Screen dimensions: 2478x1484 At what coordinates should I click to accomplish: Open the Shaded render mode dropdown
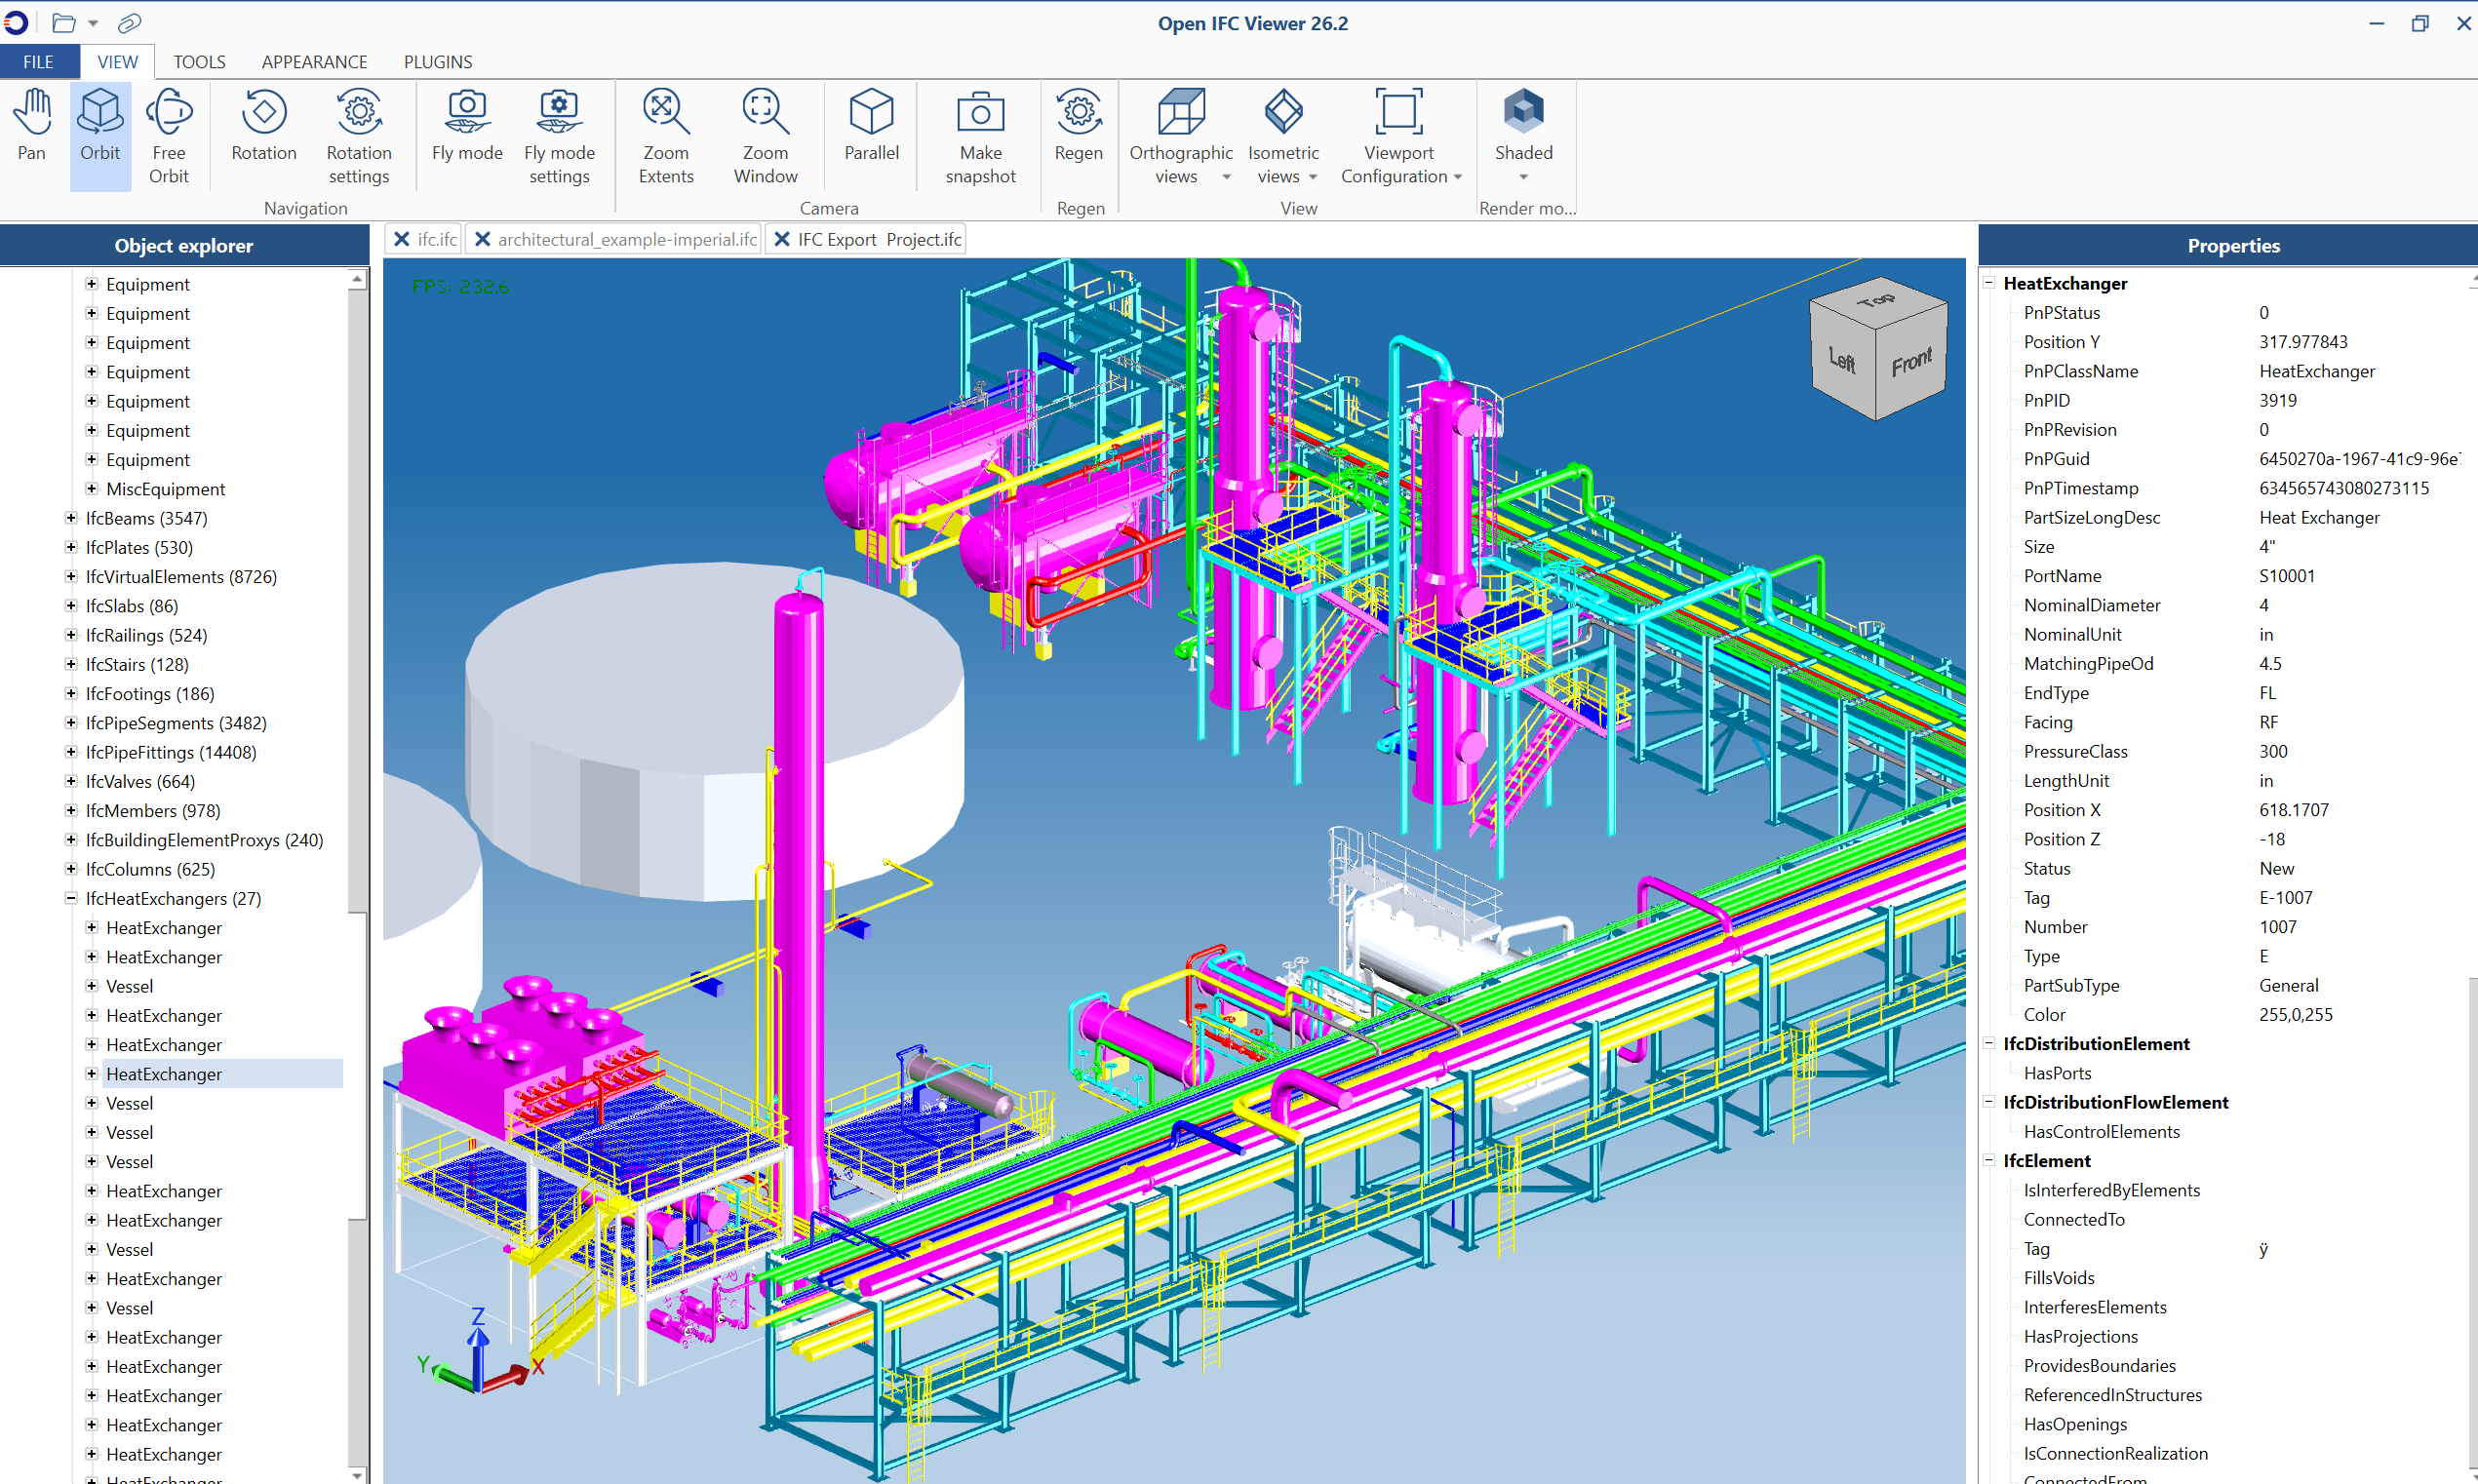pos(1523,177)
